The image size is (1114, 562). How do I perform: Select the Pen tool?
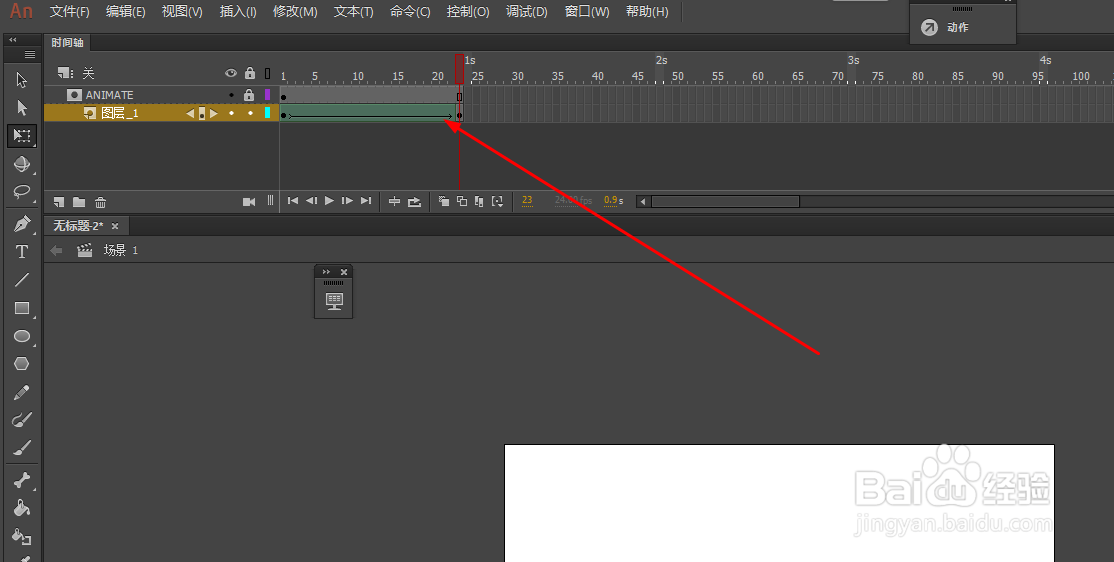pyautogui.click(x=21, y=224)
